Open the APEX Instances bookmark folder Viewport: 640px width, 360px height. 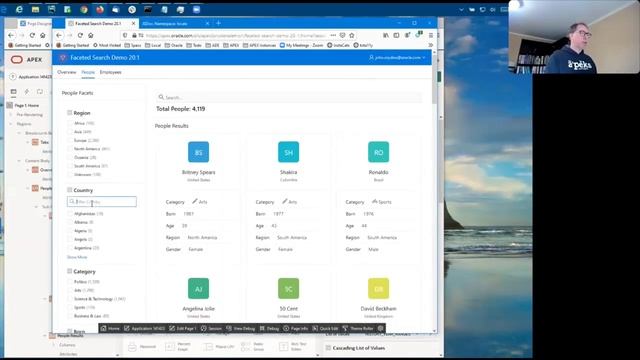point(259,45)
